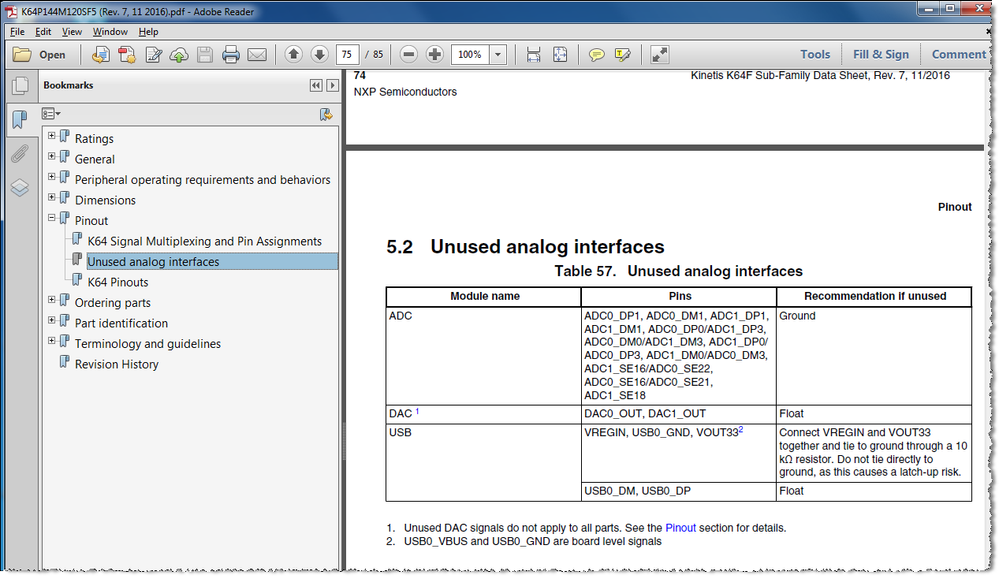The width and height of the screenshot is (999, 576).
Task: Click the blue Pinout hyperlink in footnote
Action: tap(681, 527)
